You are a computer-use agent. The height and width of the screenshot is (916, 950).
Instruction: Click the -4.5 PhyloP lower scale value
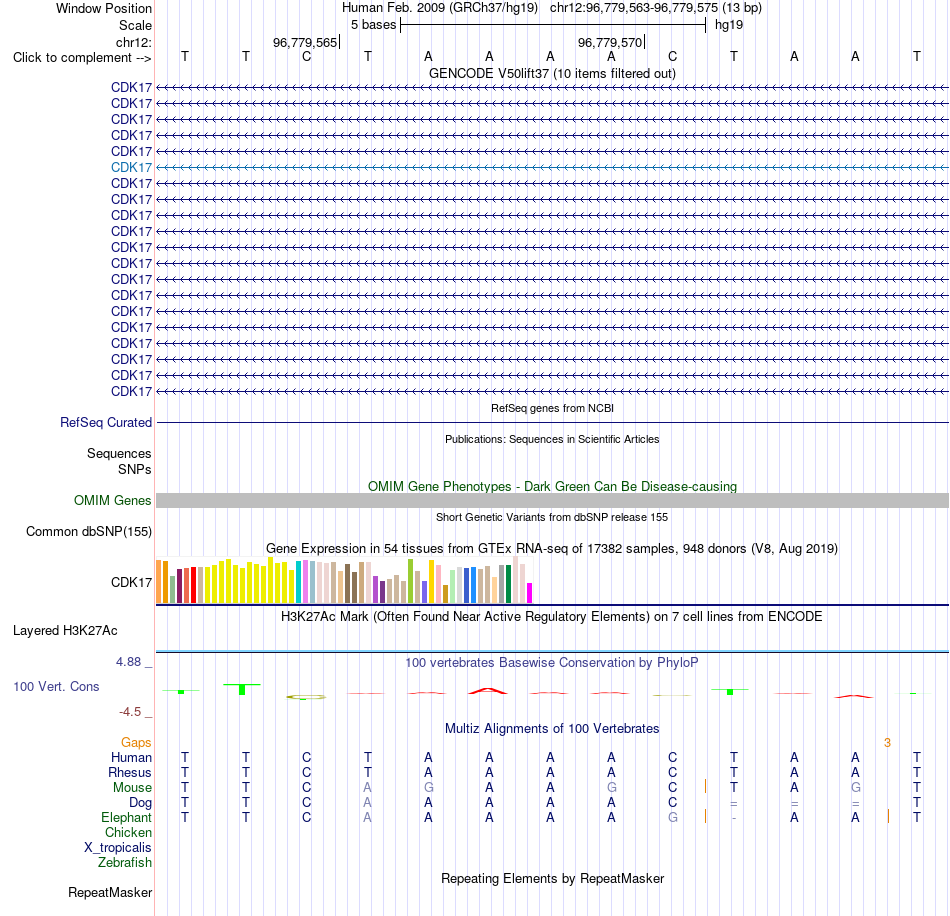(x=130, y=712)
